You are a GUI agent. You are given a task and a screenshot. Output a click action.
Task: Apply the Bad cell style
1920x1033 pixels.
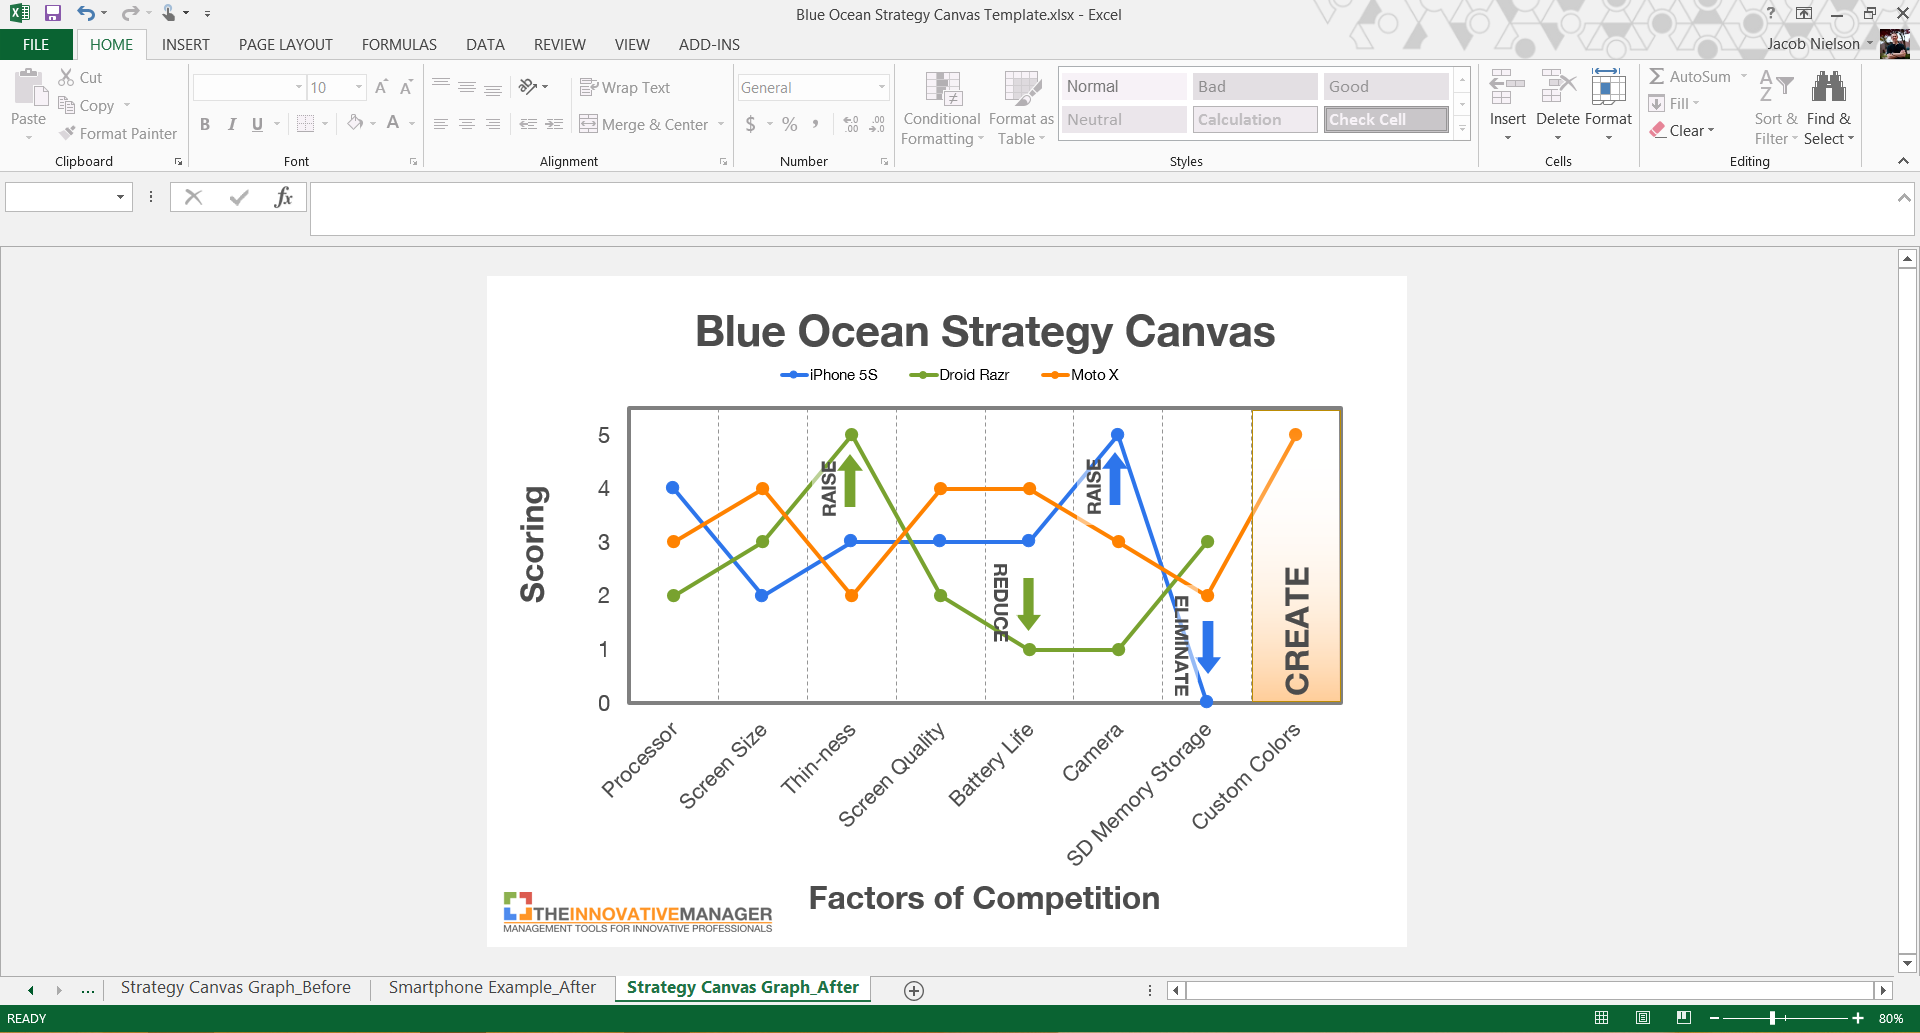1254,87
